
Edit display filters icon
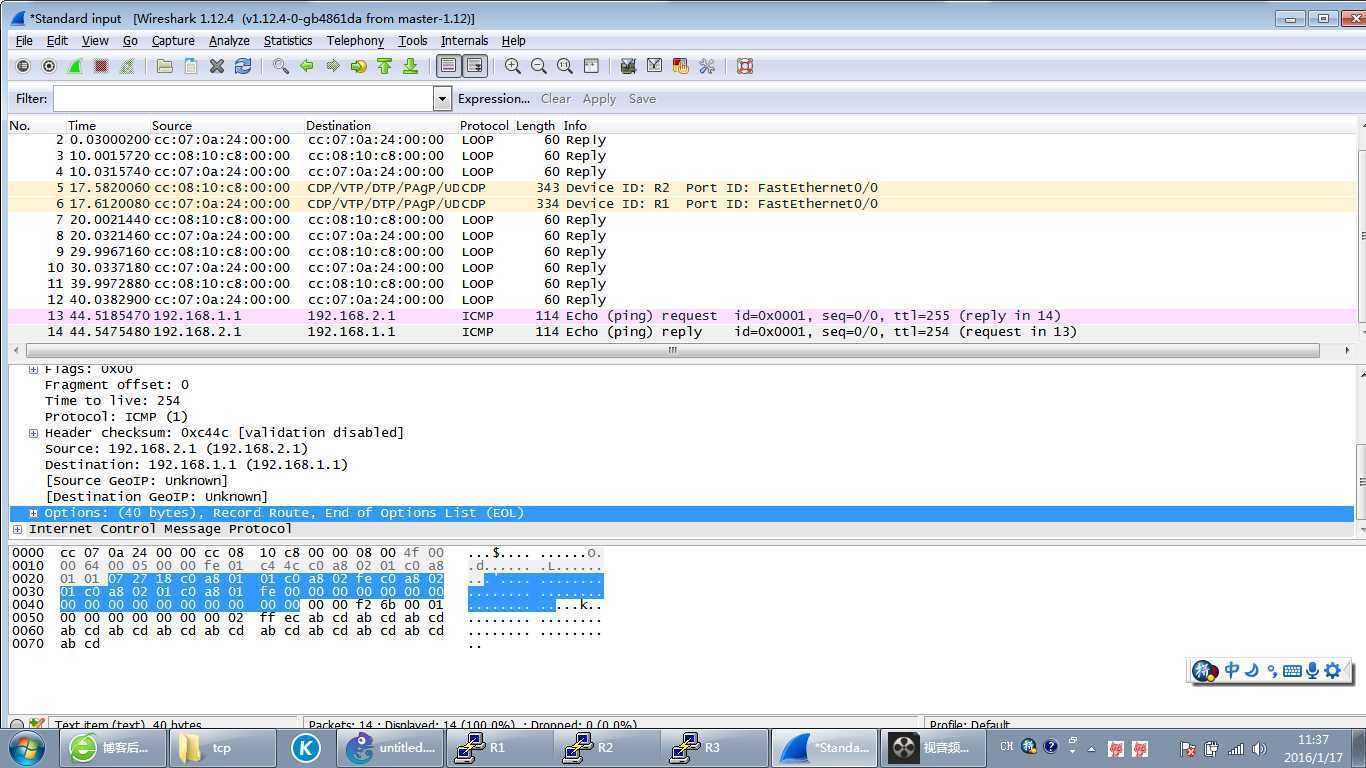655,66
